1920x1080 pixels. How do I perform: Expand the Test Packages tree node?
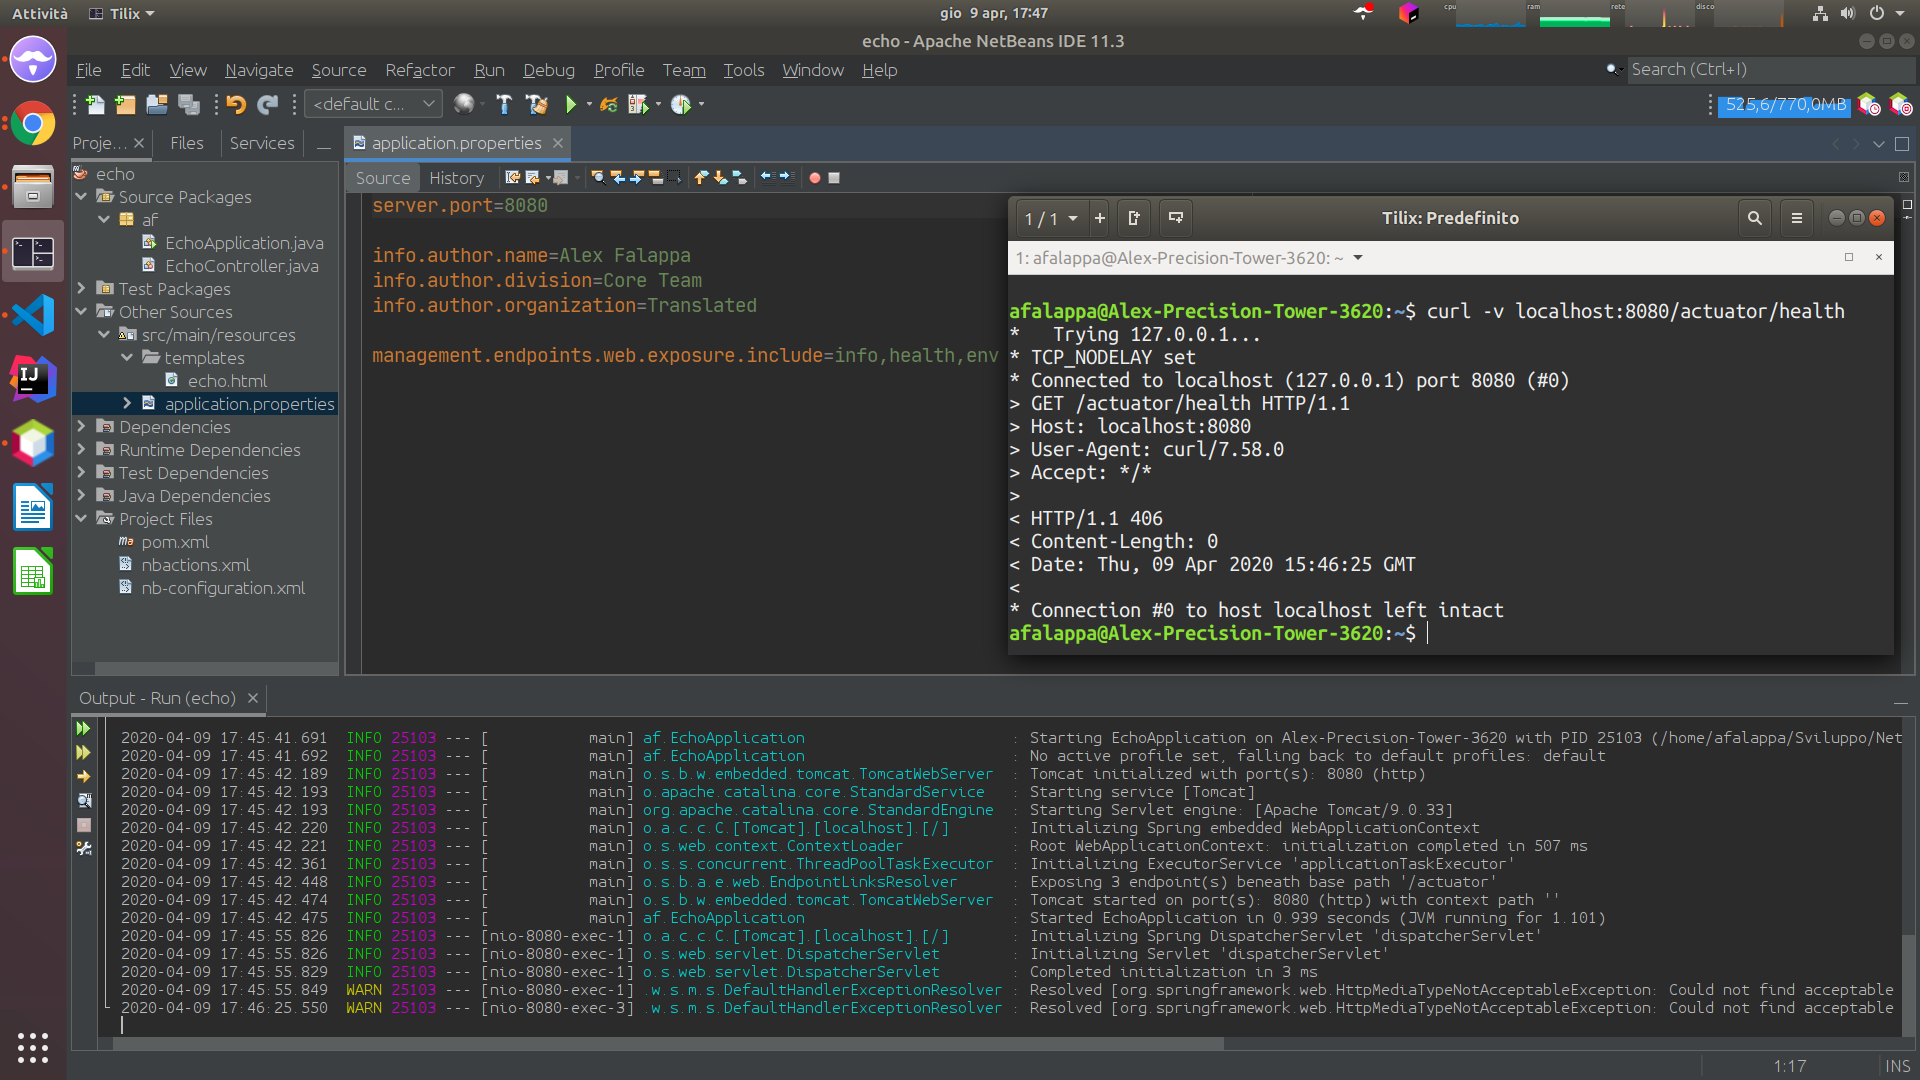coord(82,288)
